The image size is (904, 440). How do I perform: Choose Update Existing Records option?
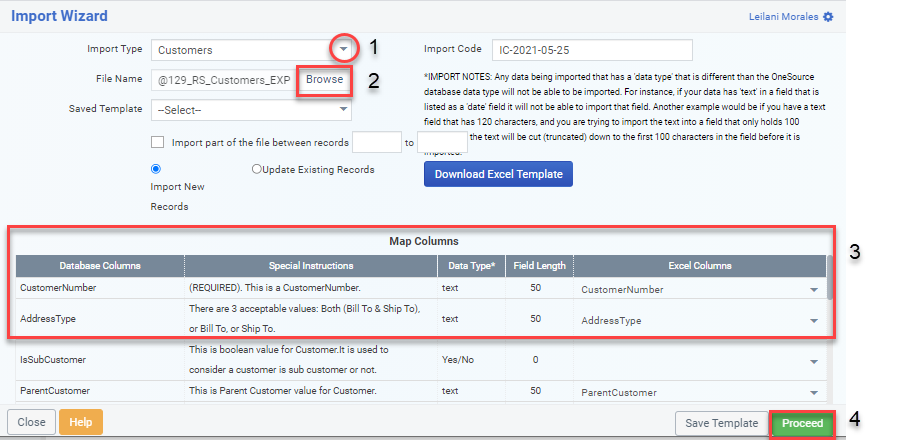tap(257, 170)
